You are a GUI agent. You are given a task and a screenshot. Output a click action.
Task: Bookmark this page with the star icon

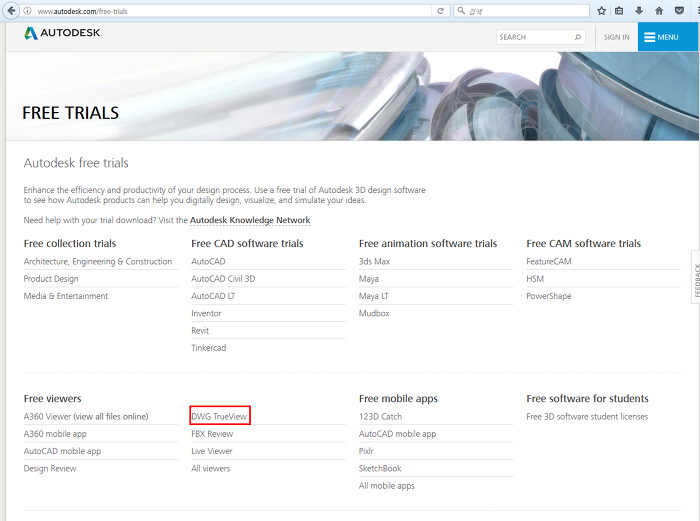tap(601, 11)
